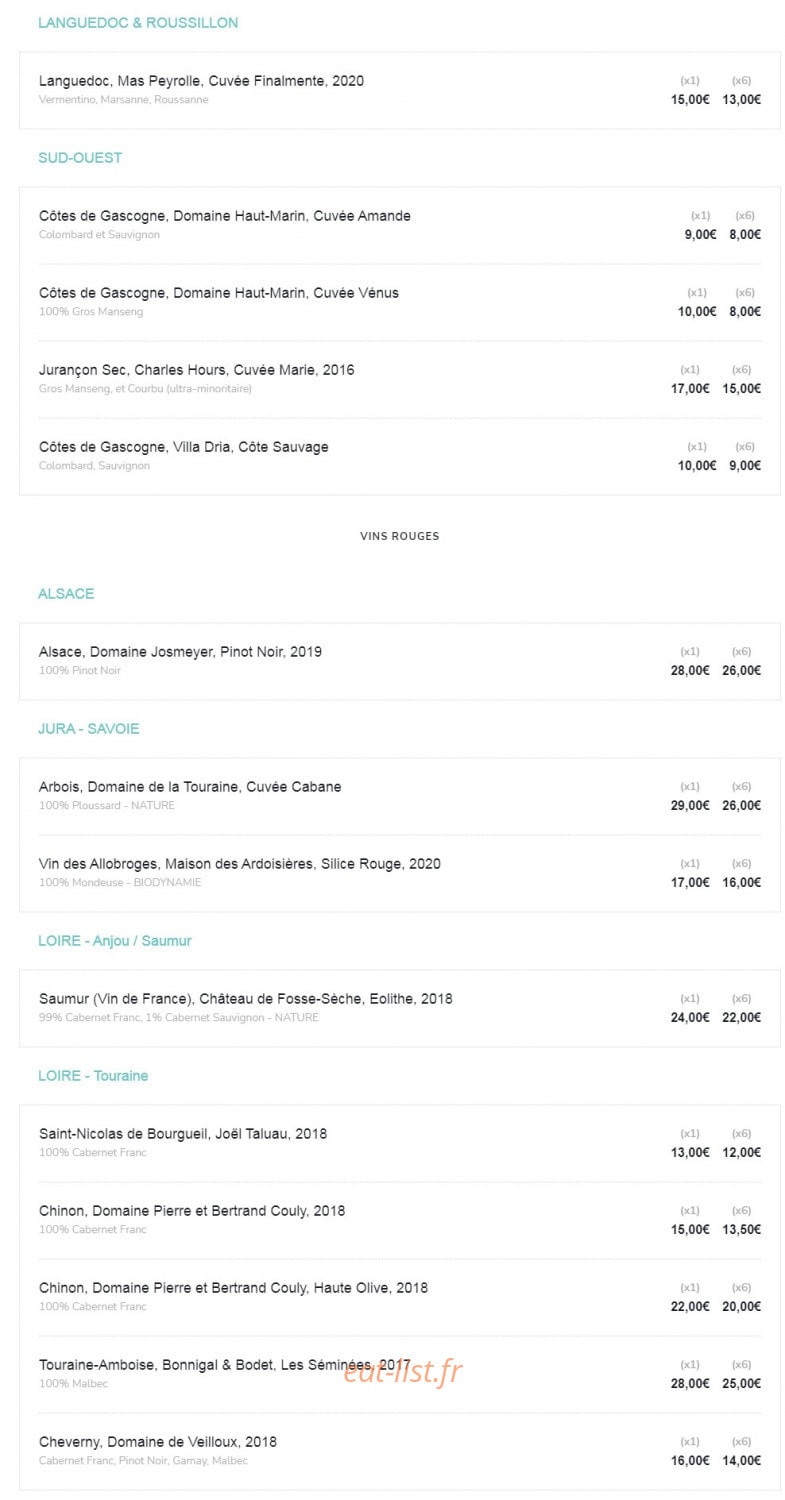The image size is (785, 1500).
Task: Click the 25,00€ six-bottle price for Les Séminées
Action: tap(741, 1383)
